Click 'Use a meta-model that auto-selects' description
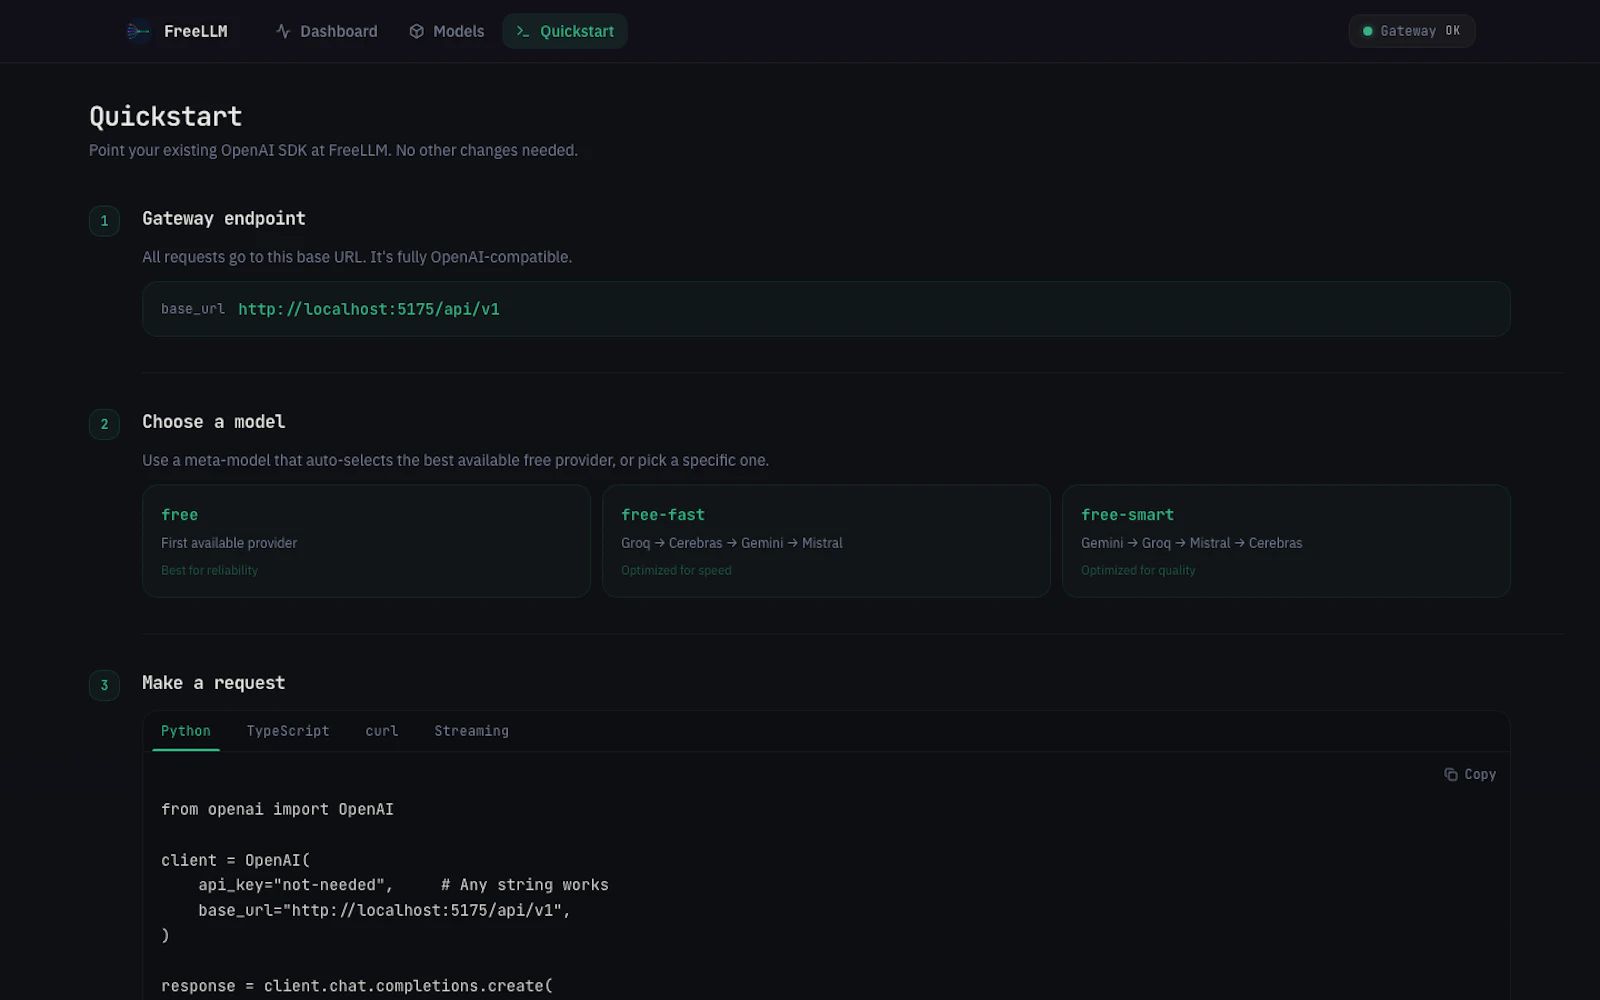Screen dimensions: 1600x1000 click(455, 460)
